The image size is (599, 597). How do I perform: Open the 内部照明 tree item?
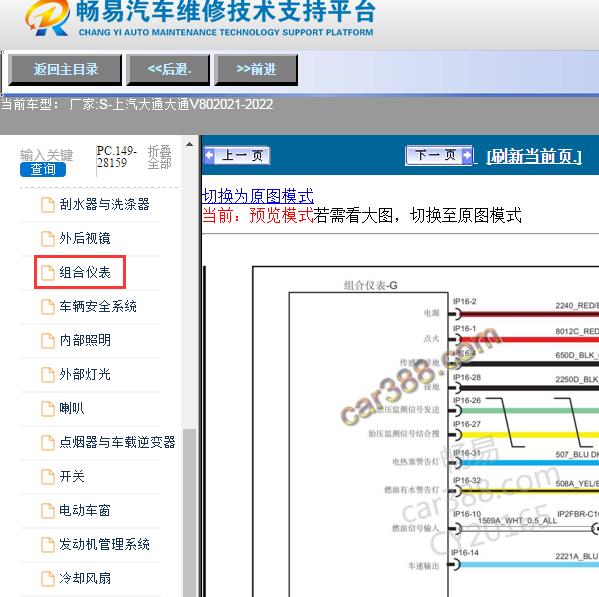[x=85, y=340]
